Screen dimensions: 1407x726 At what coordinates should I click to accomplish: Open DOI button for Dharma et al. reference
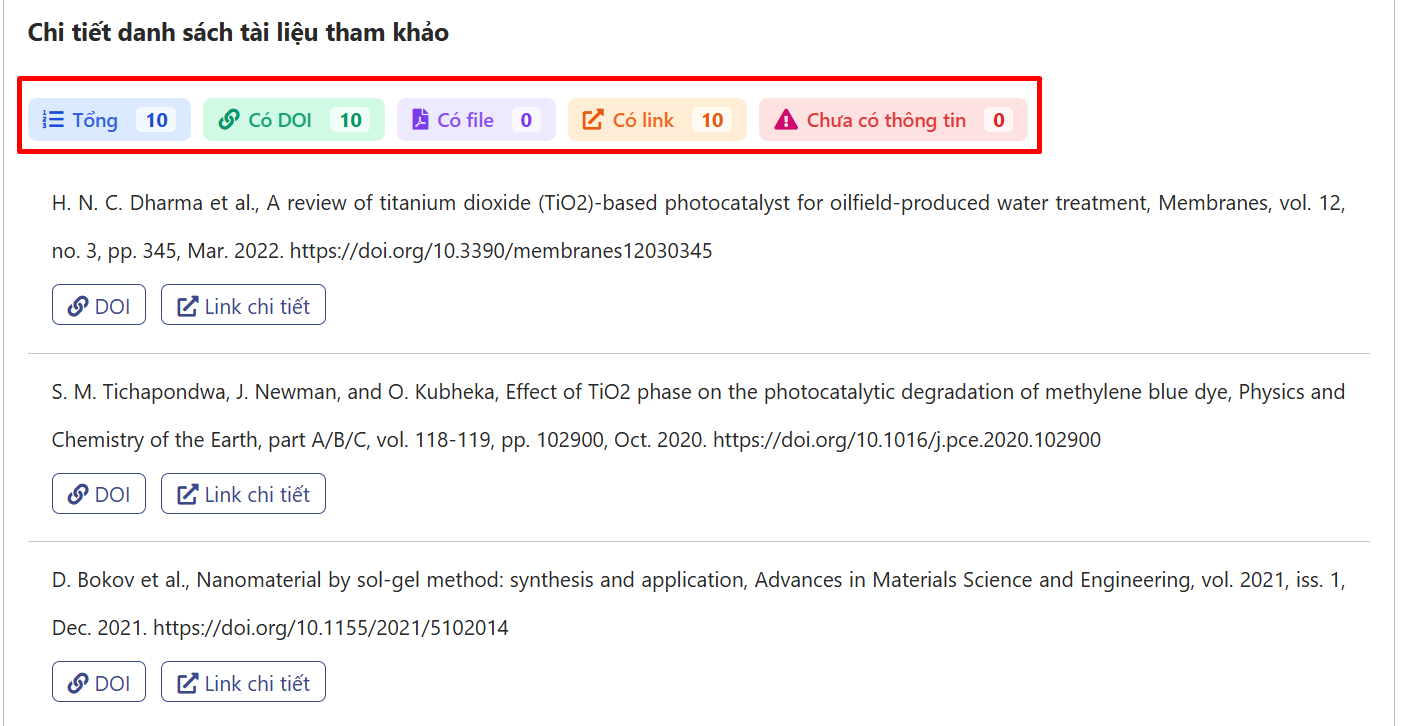pyautogui.click(x=99, y=306)
